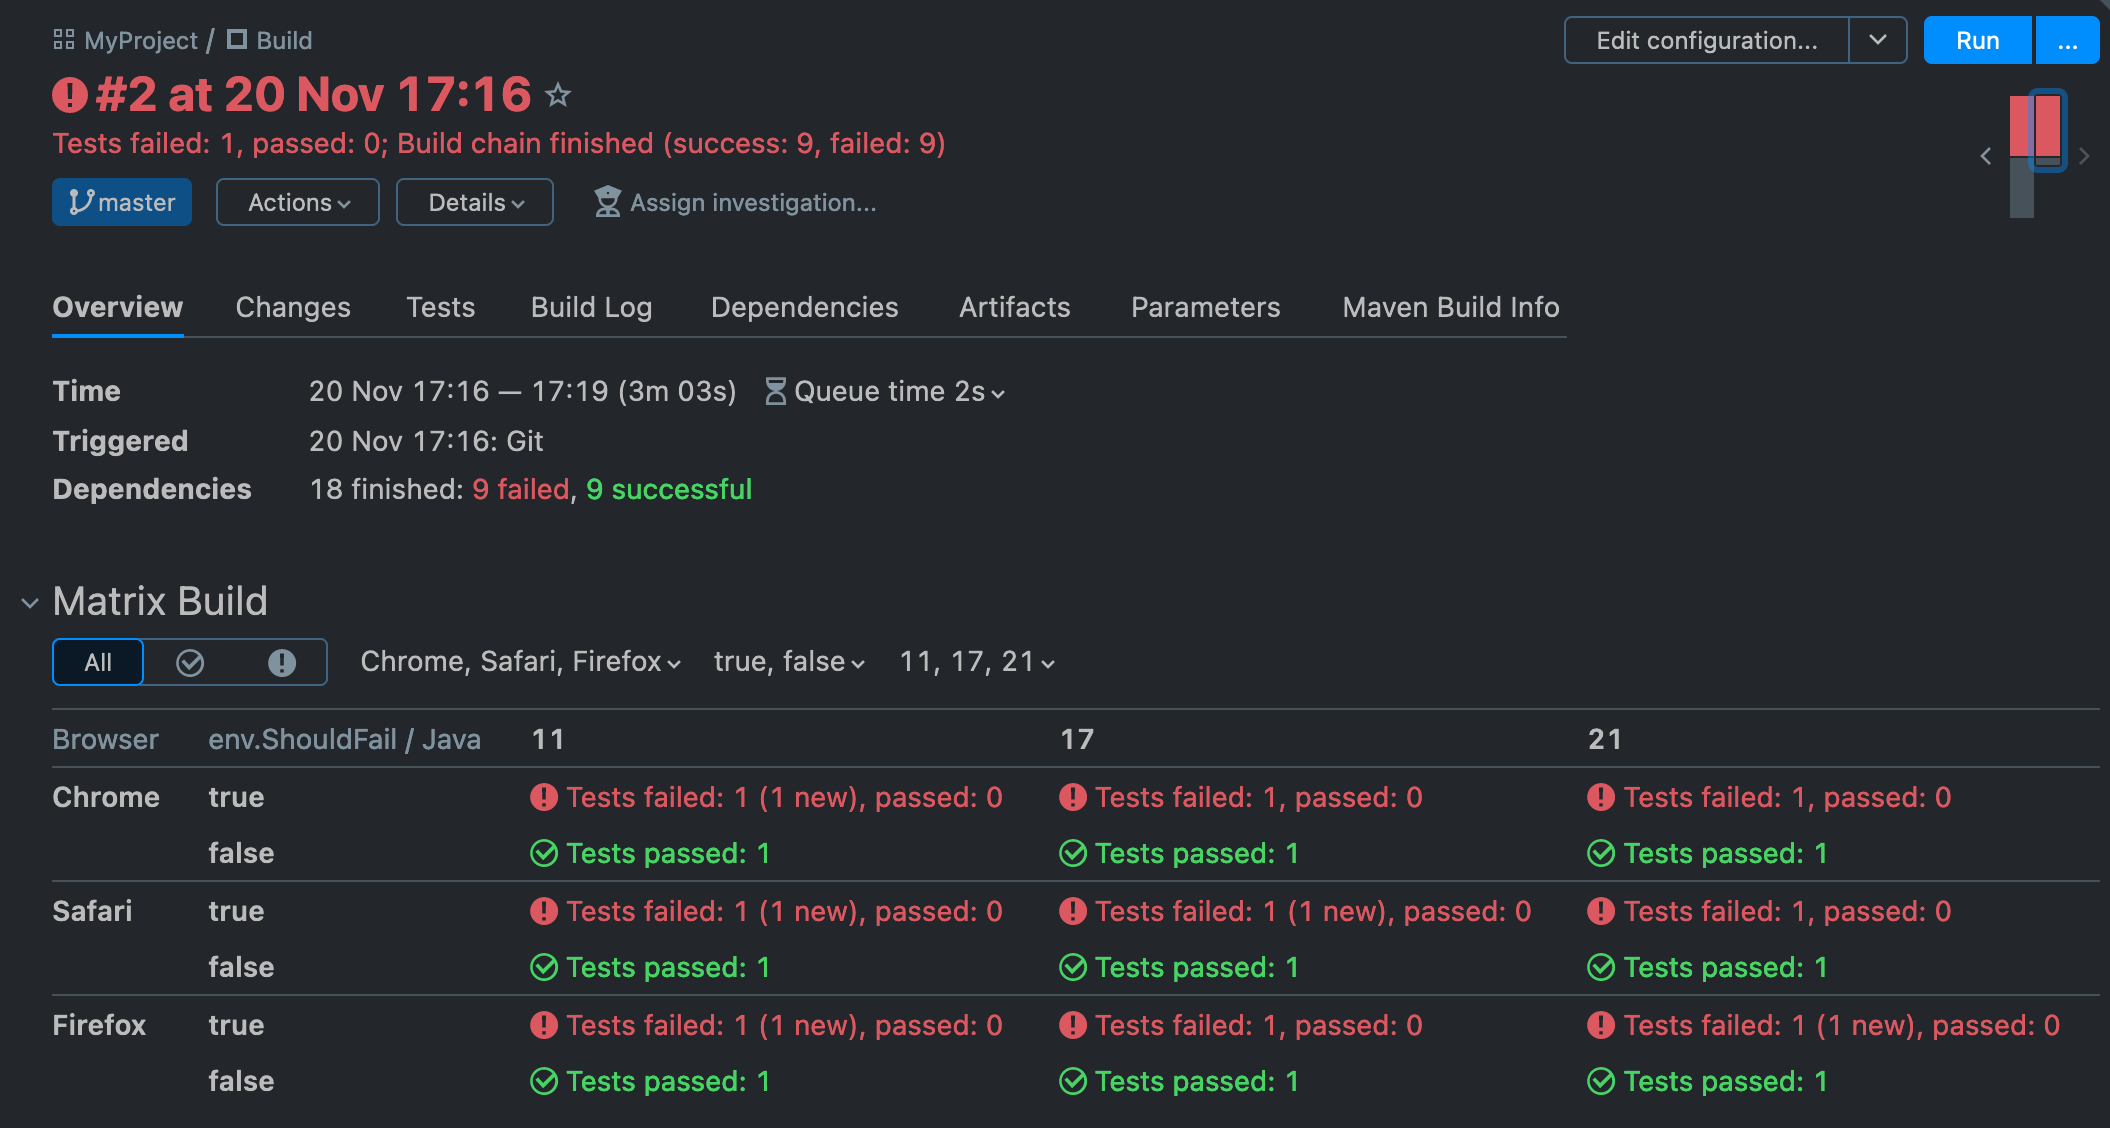This screenshot has width=2110, height=1128.
Task: Expand the Details dropdown
Action: (474, 202)
